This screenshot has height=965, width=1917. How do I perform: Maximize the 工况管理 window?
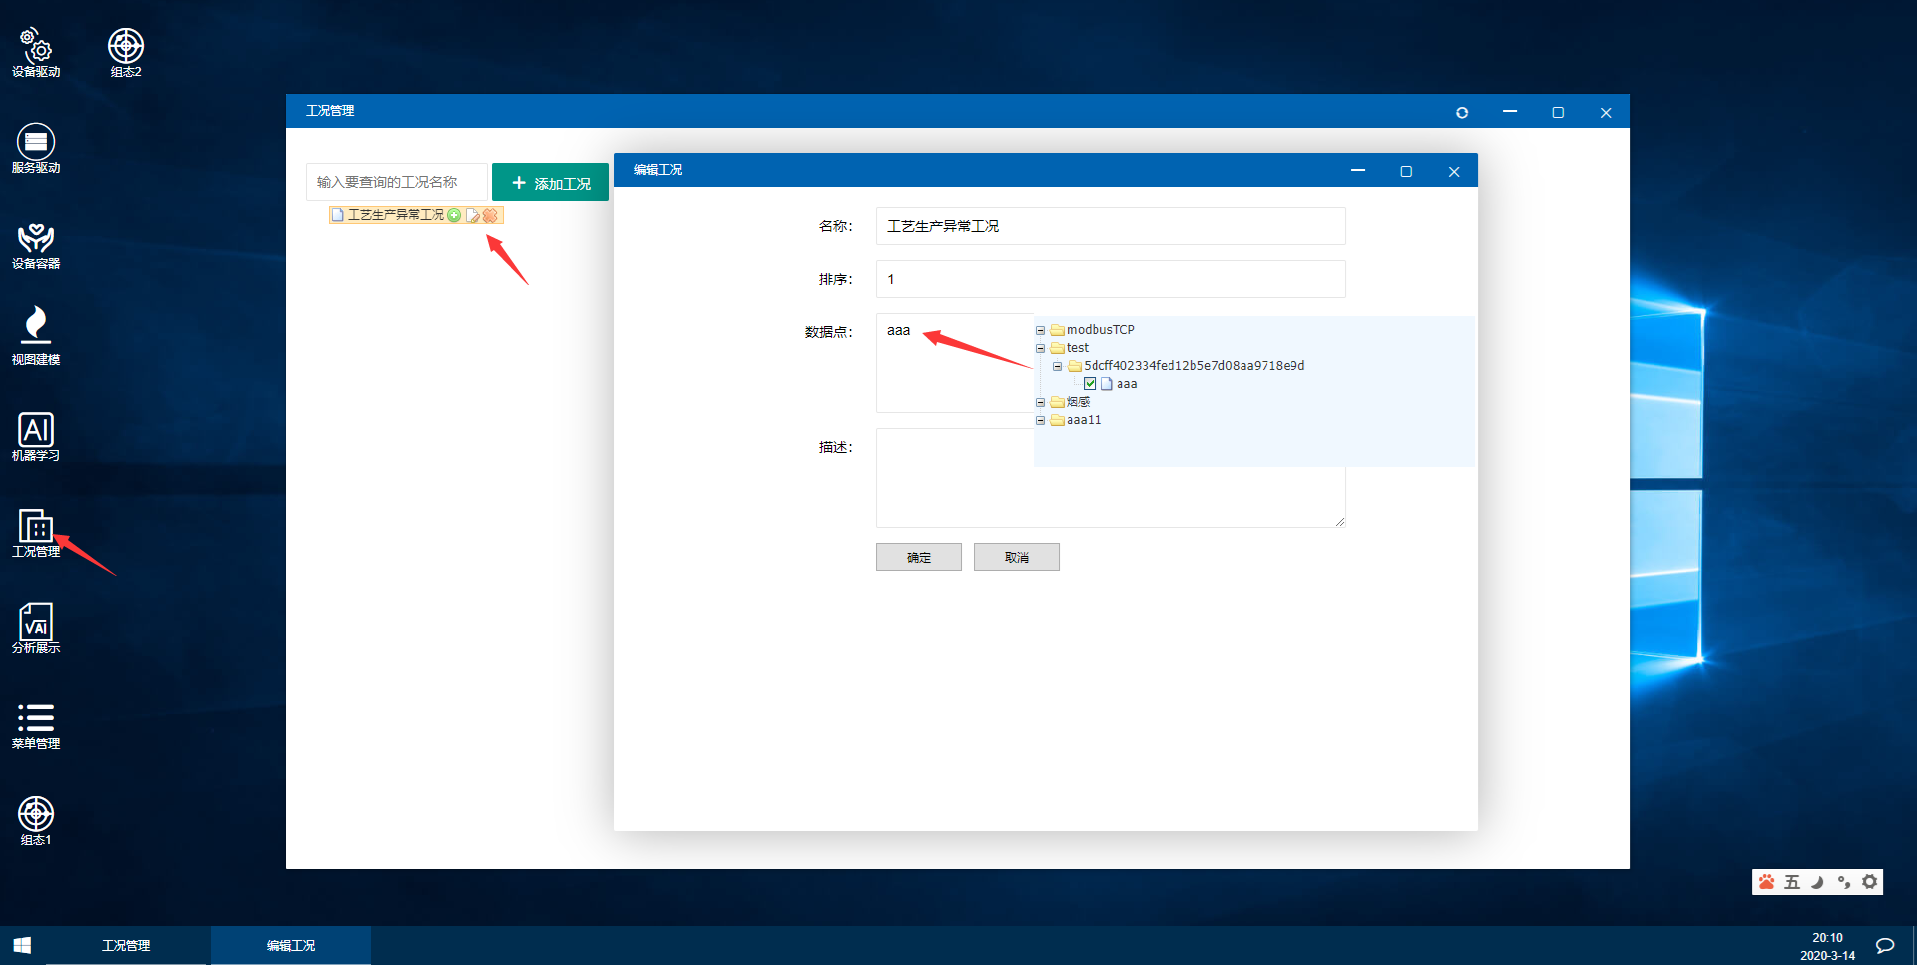pos(1558,112)
